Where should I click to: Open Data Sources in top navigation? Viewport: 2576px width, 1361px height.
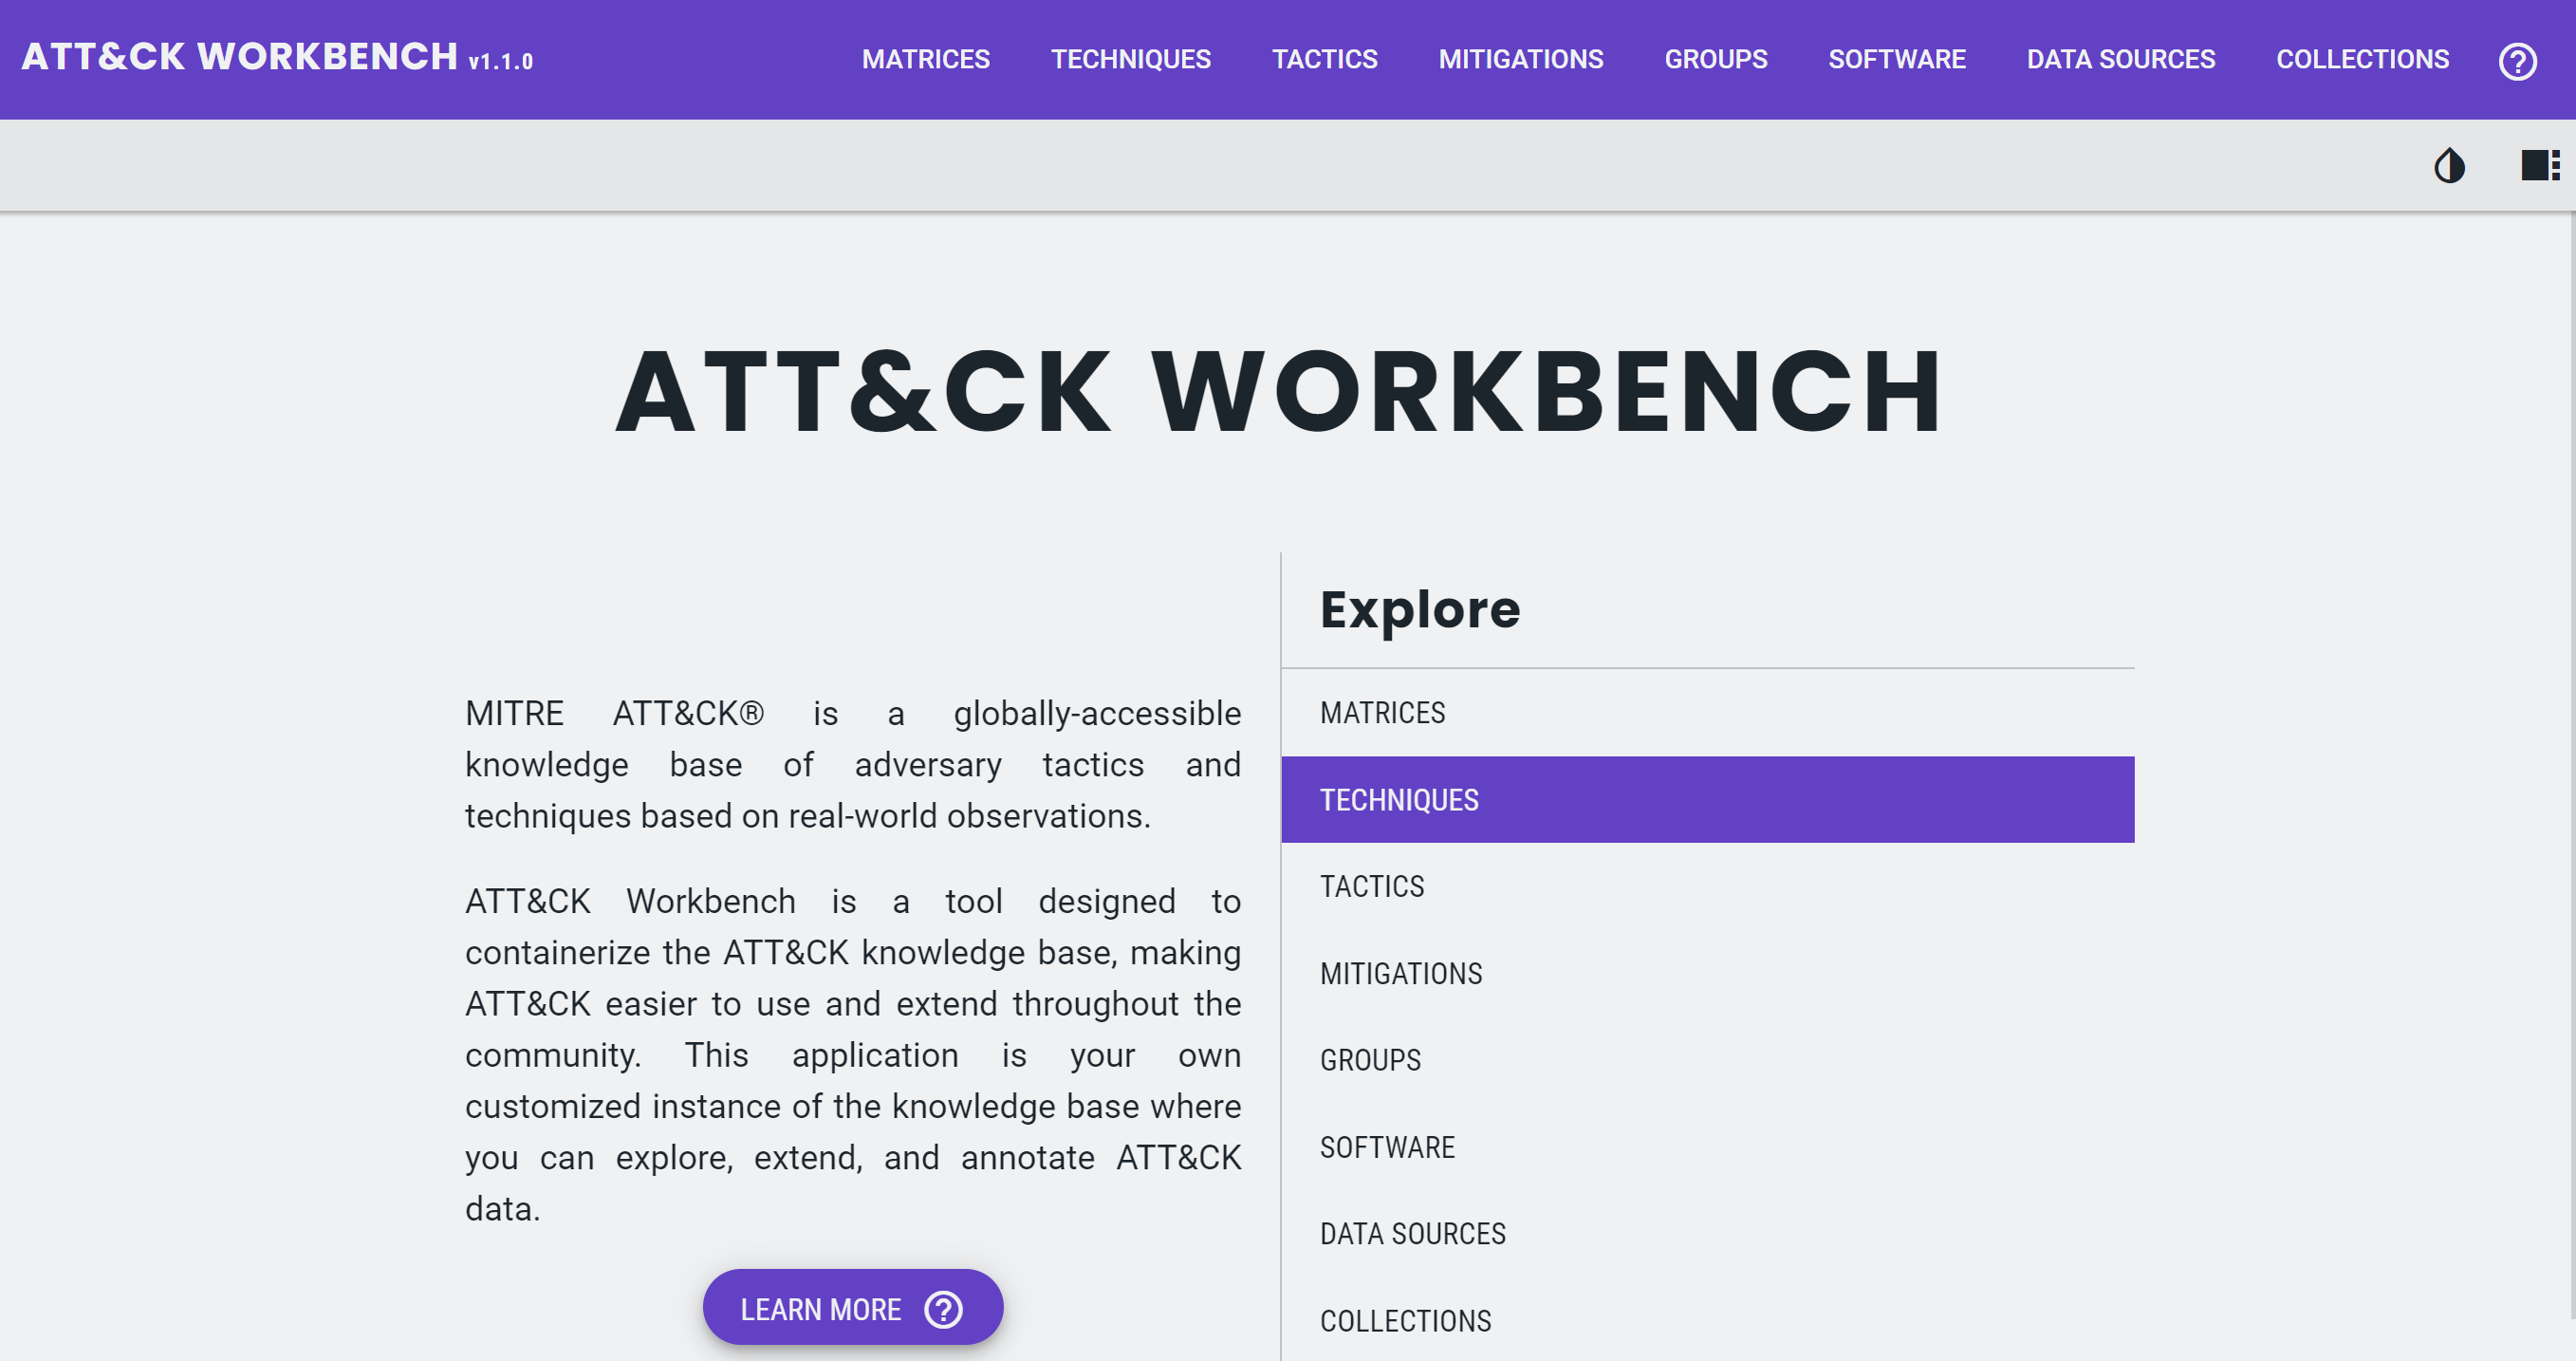[2120, 59]
